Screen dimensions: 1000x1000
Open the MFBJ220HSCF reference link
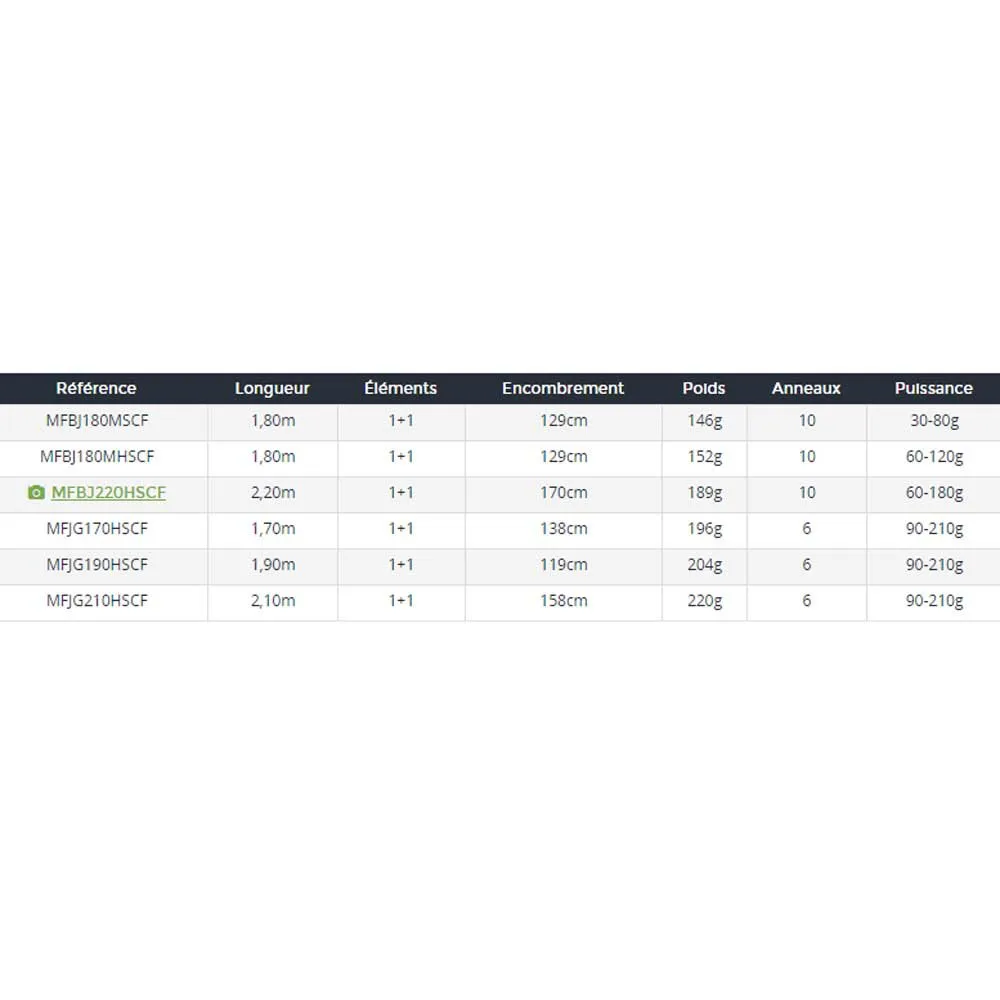click(x=108, y=493)
